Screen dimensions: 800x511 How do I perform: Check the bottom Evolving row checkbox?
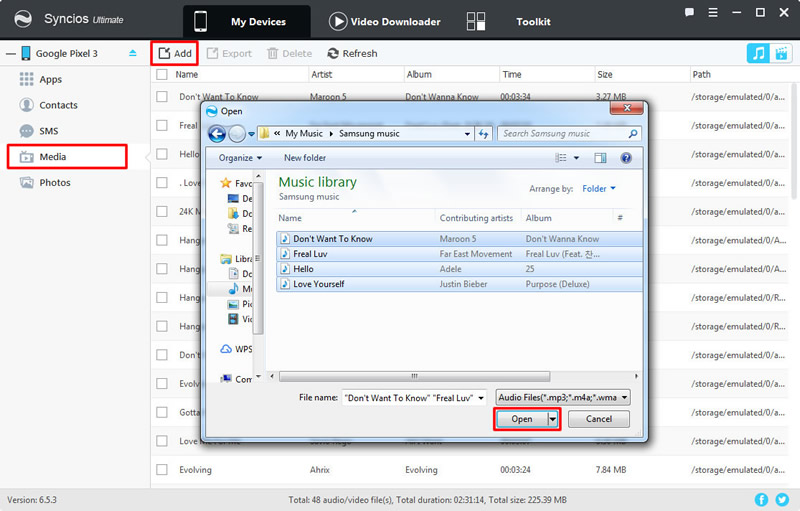pyautogui.click(x=162, y=469)
